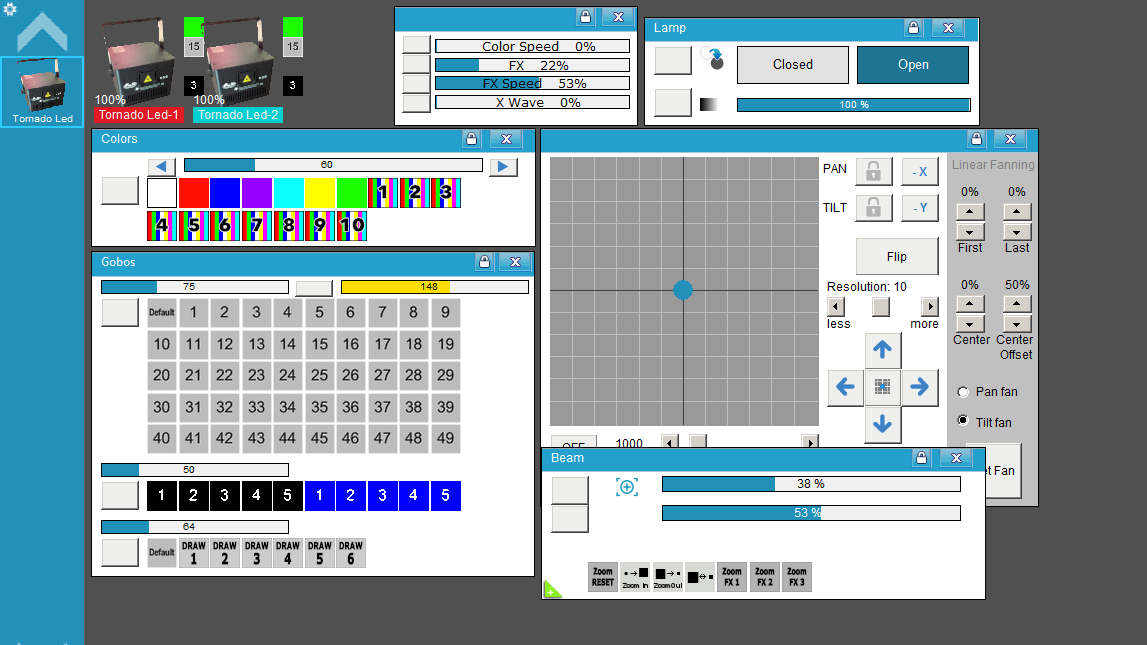The width and height of the screenshot is (1147, 645).
Task: Select multicolor pattern 4
Action: point(162,225)
